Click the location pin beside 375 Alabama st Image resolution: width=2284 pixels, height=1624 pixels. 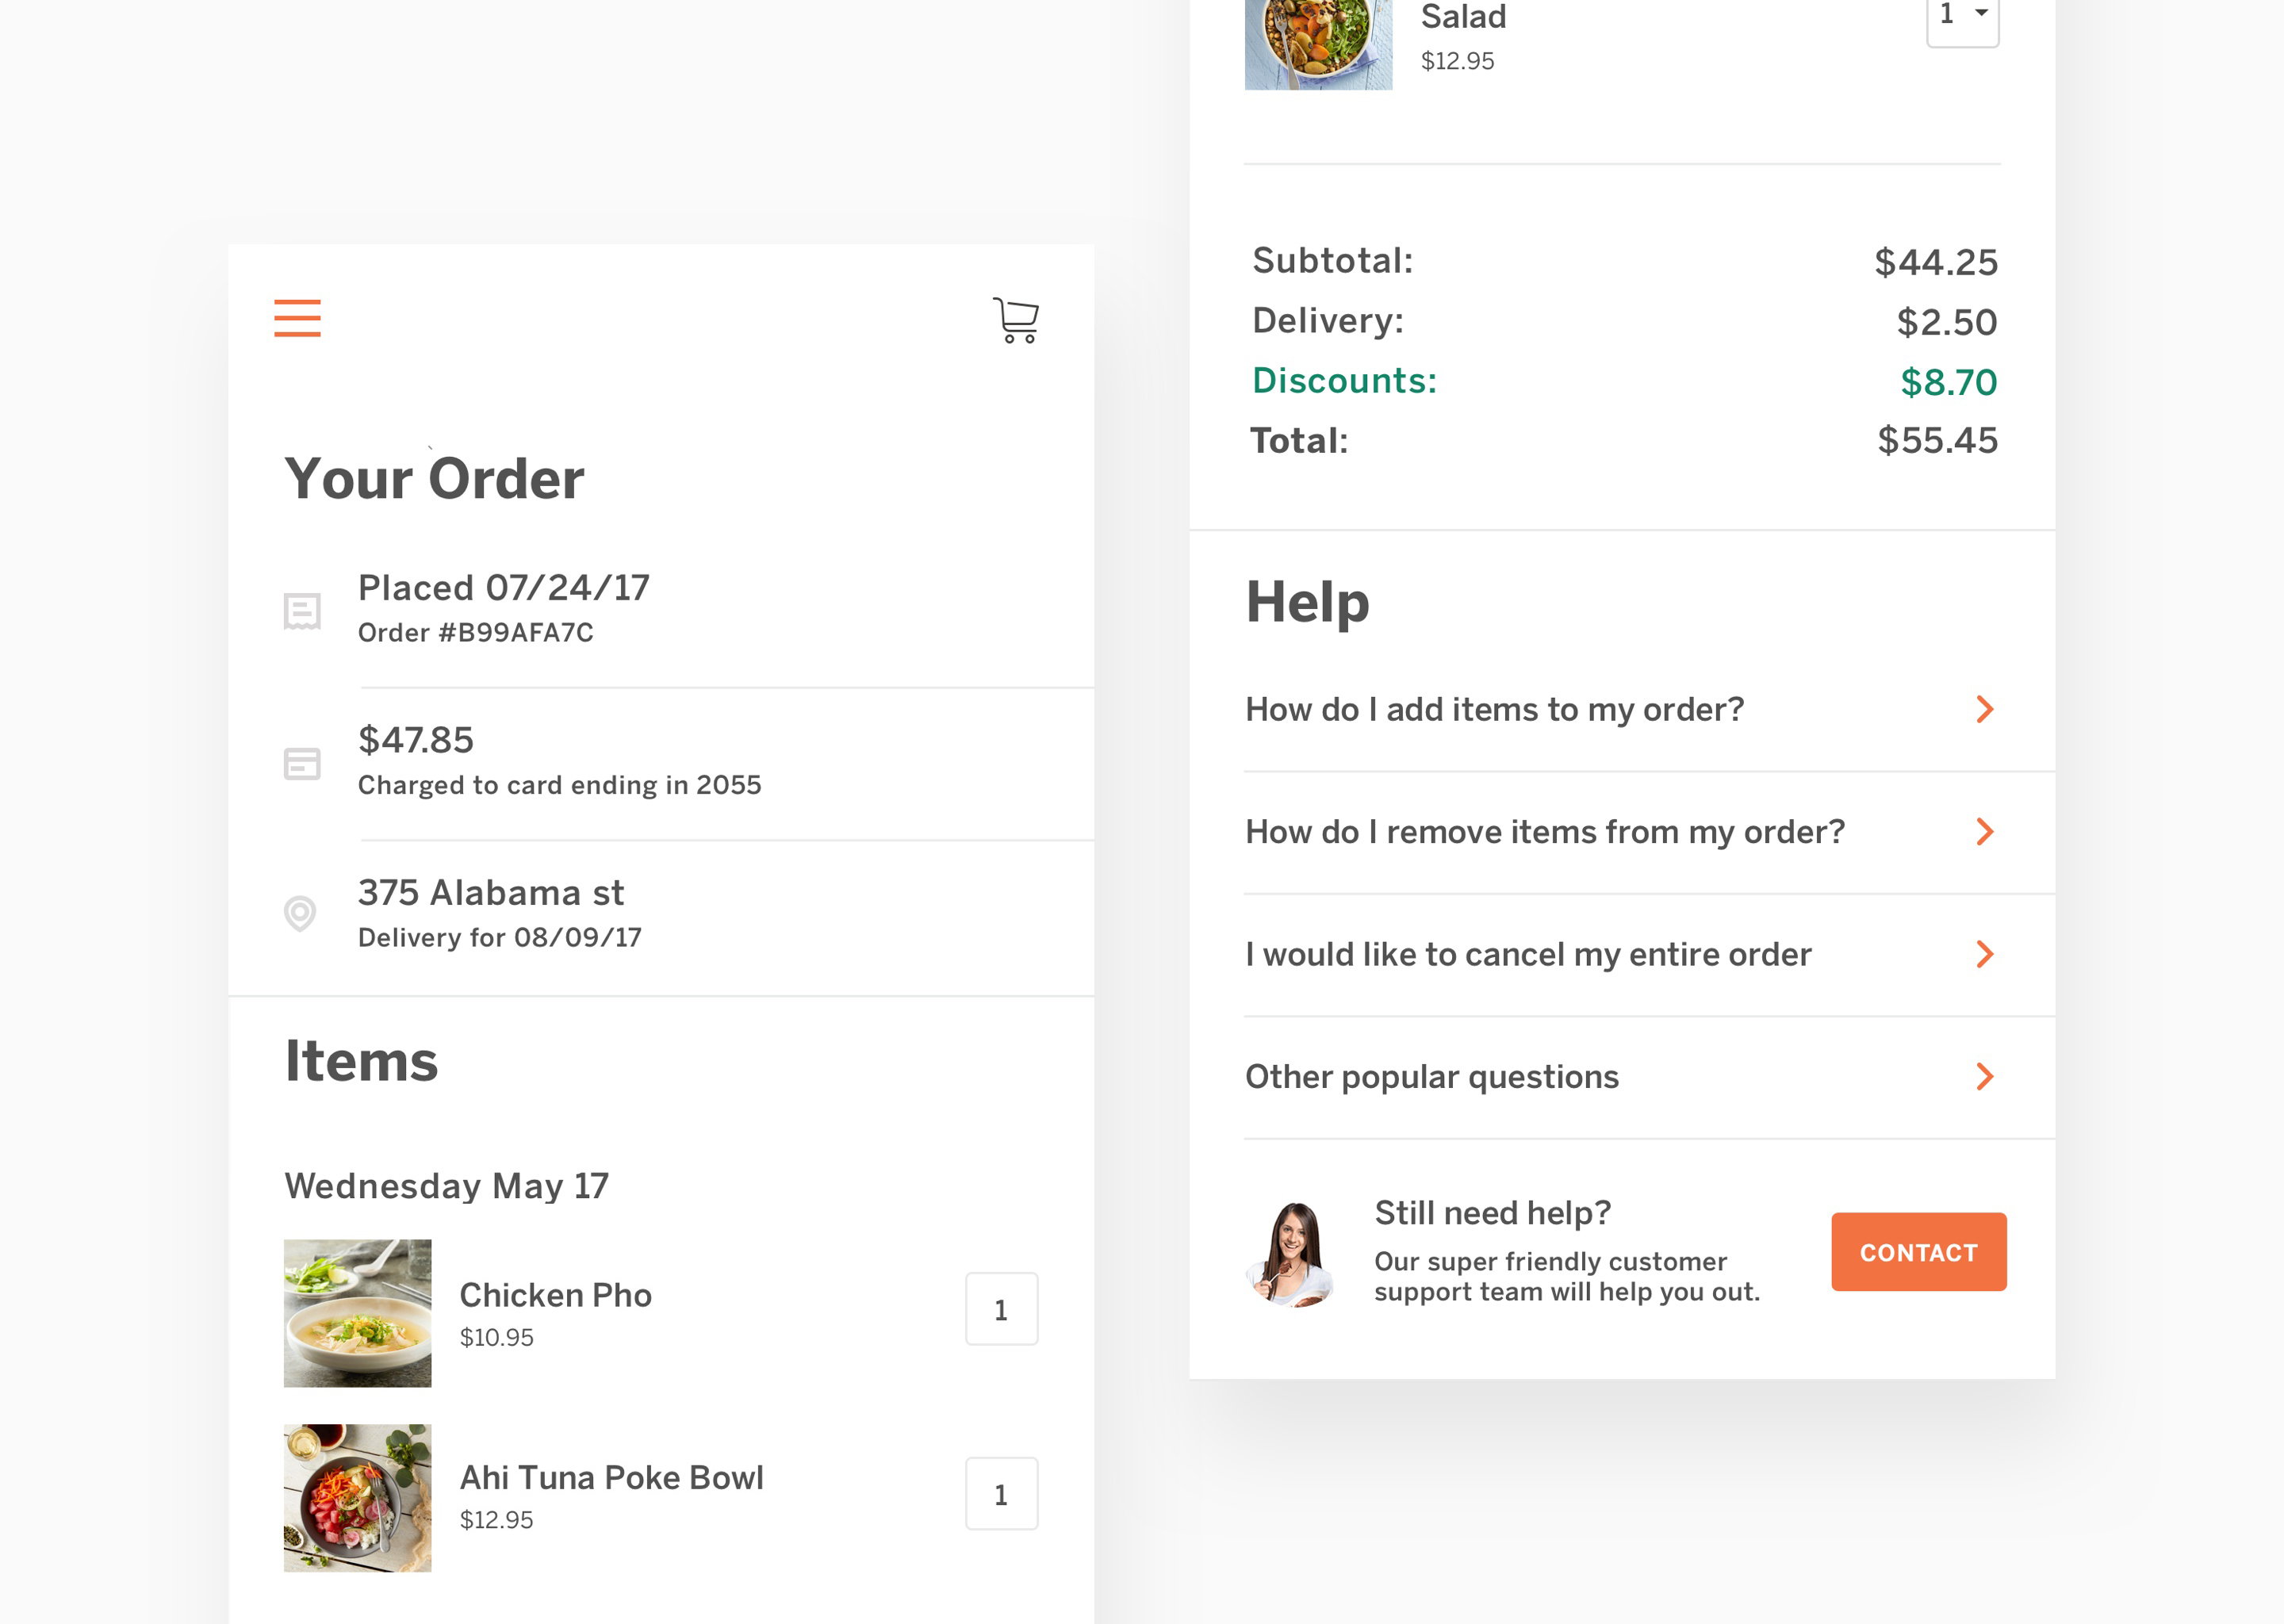(300, 913)
